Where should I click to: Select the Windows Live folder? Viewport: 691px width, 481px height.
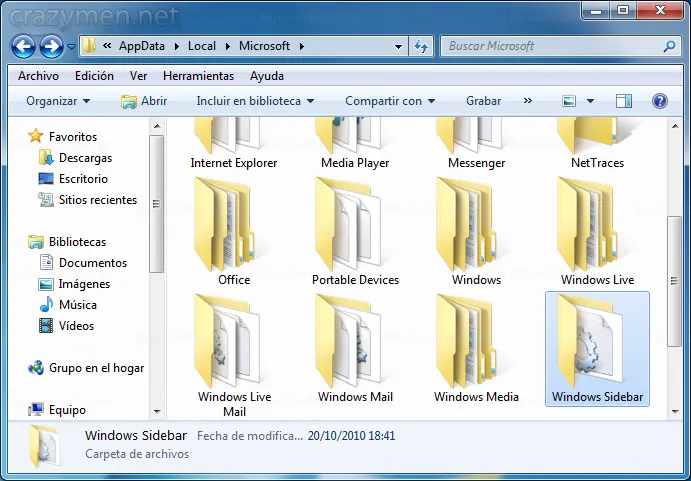[598, 231]
